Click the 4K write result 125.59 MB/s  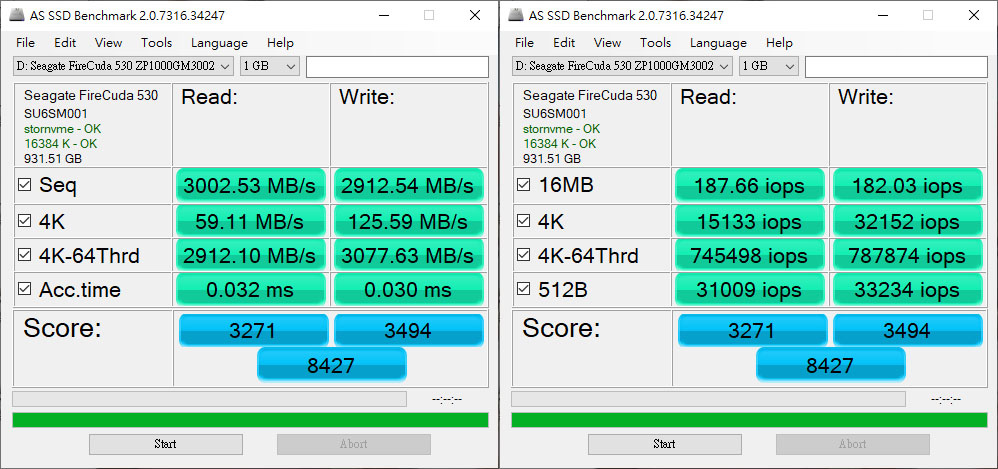tap(408, 221)
